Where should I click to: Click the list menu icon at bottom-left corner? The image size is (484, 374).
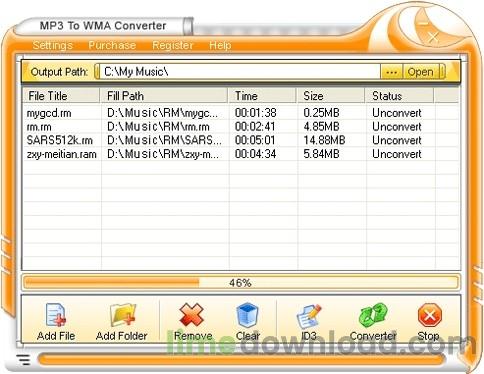pyautogui.click(x=23, y=360)
